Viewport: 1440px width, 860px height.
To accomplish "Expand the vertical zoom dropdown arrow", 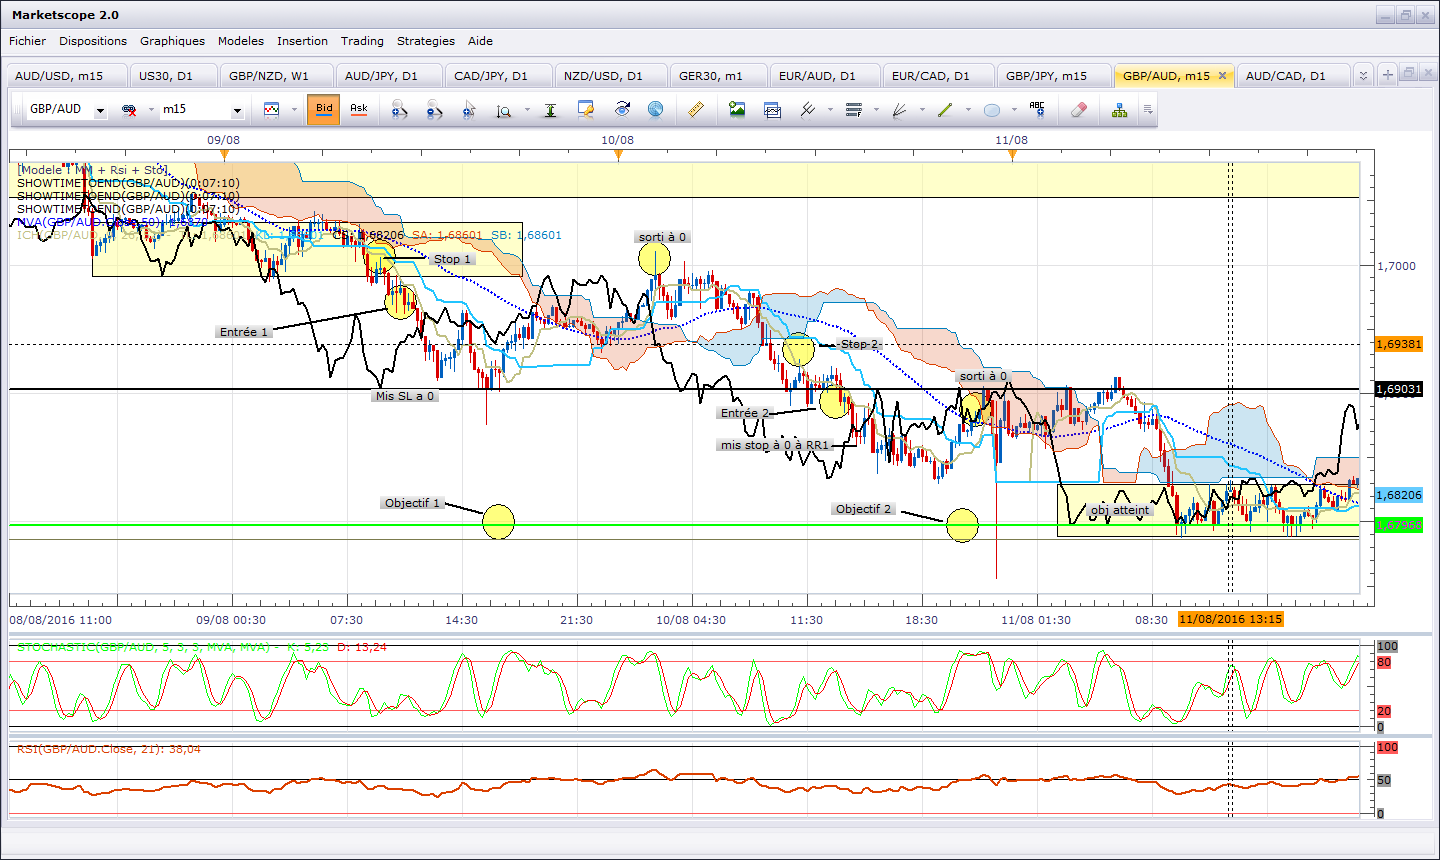I will point(527,110).
